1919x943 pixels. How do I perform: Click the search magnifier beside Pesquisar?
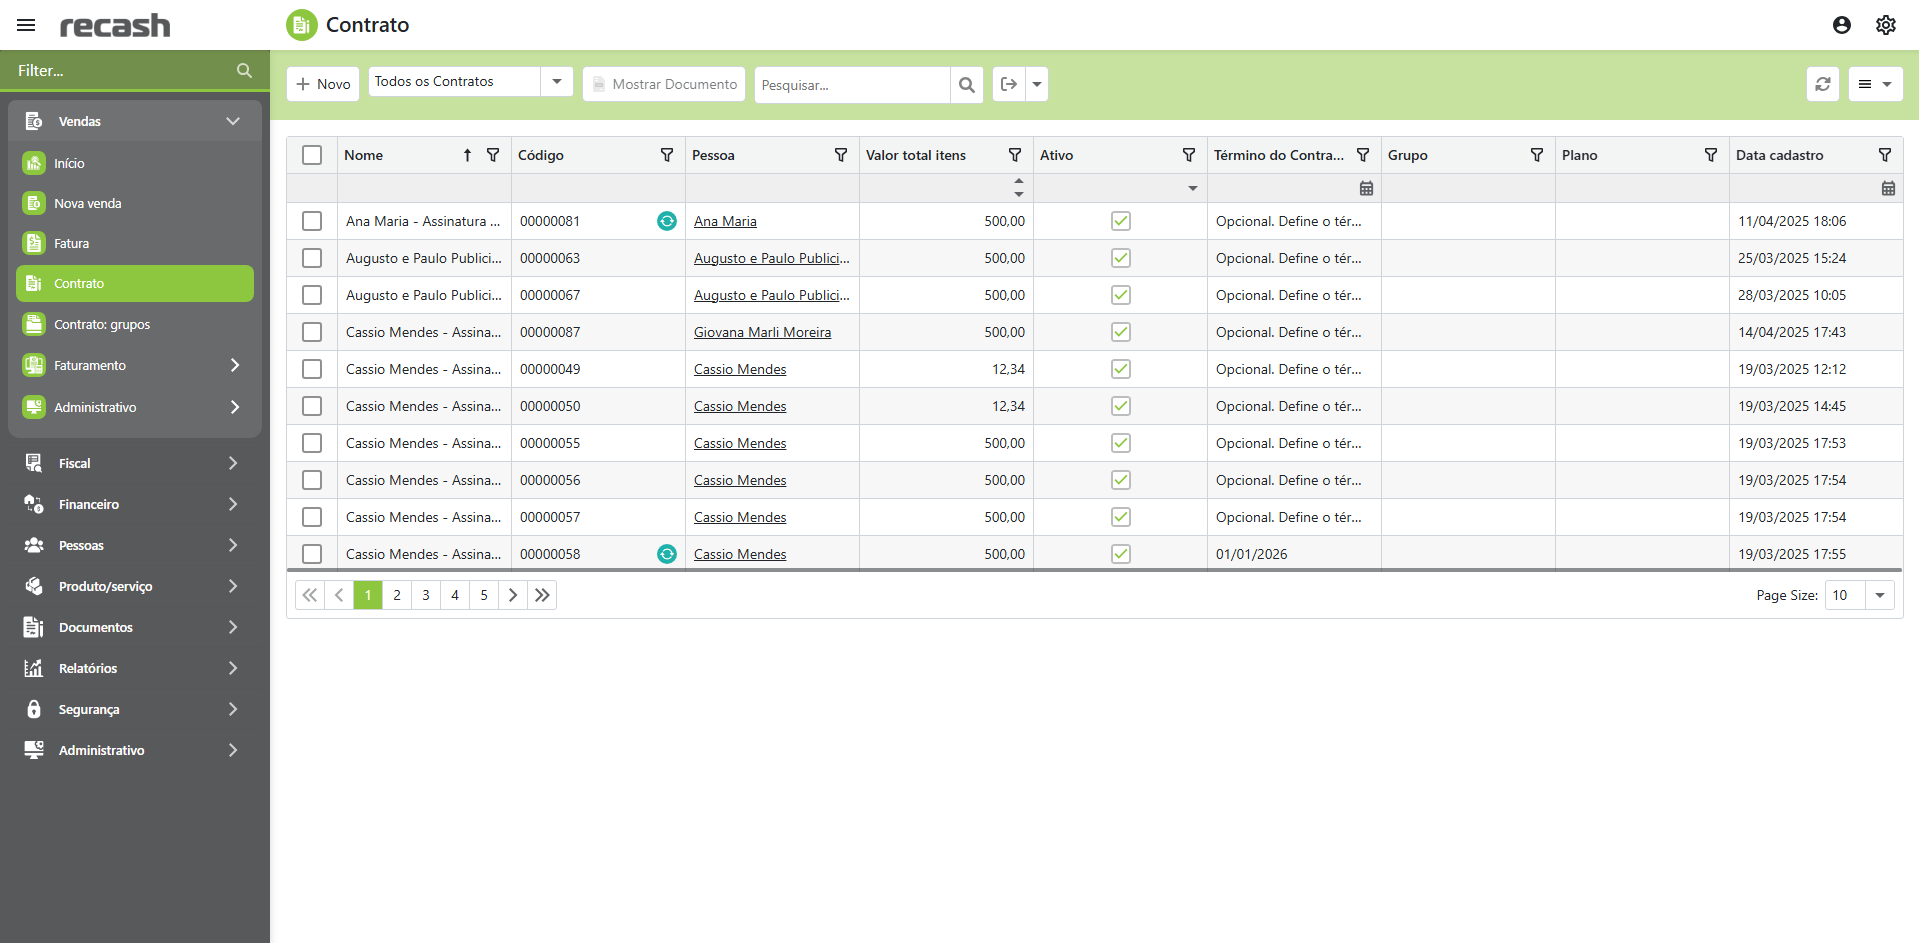click(x=966, y=85)
